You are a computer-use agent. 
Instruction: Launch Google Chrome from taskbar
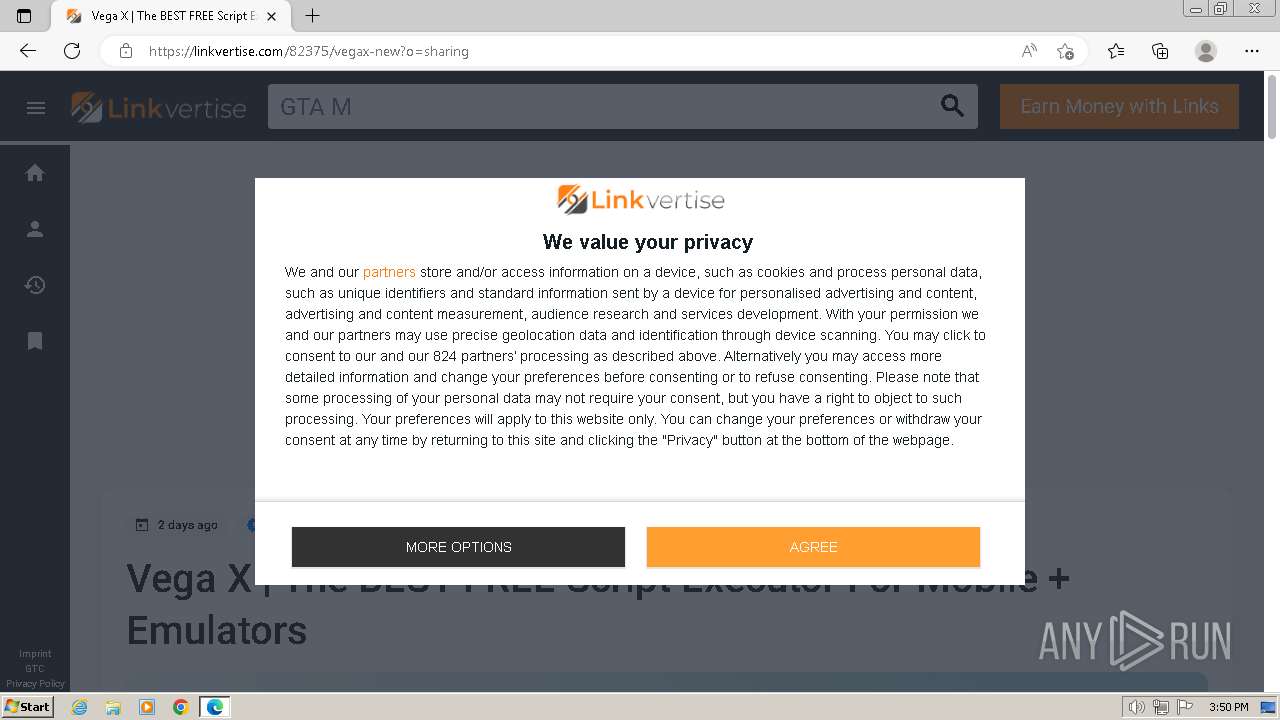(181, 707)
